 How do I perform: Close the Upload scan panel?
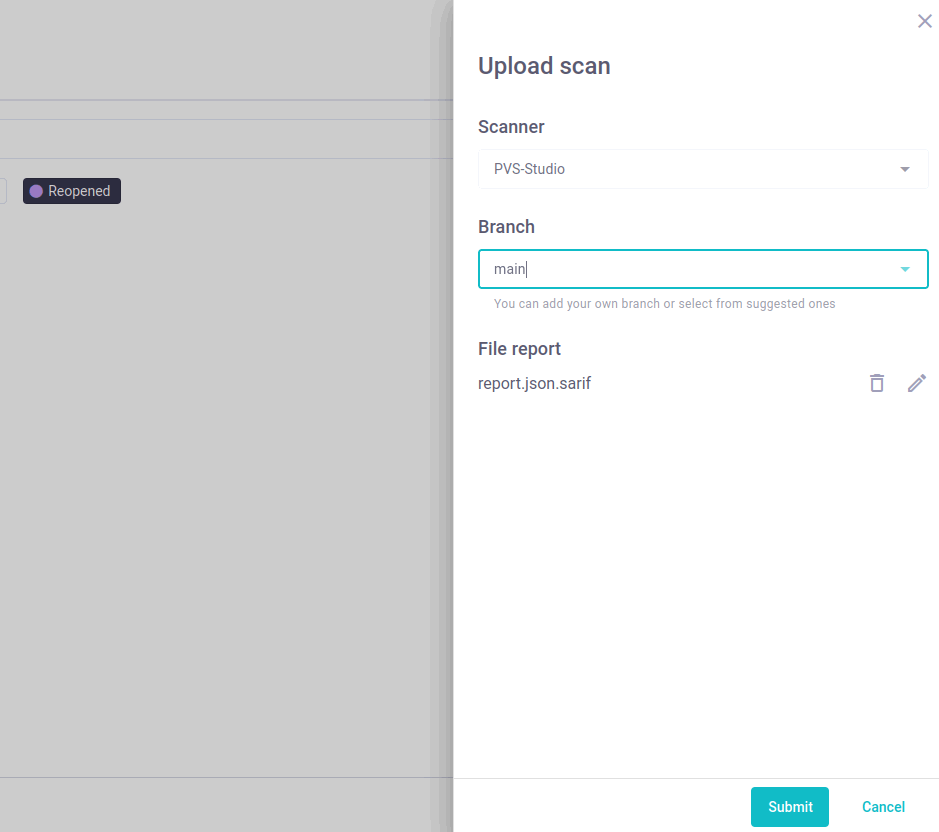(x=924, y=21)
